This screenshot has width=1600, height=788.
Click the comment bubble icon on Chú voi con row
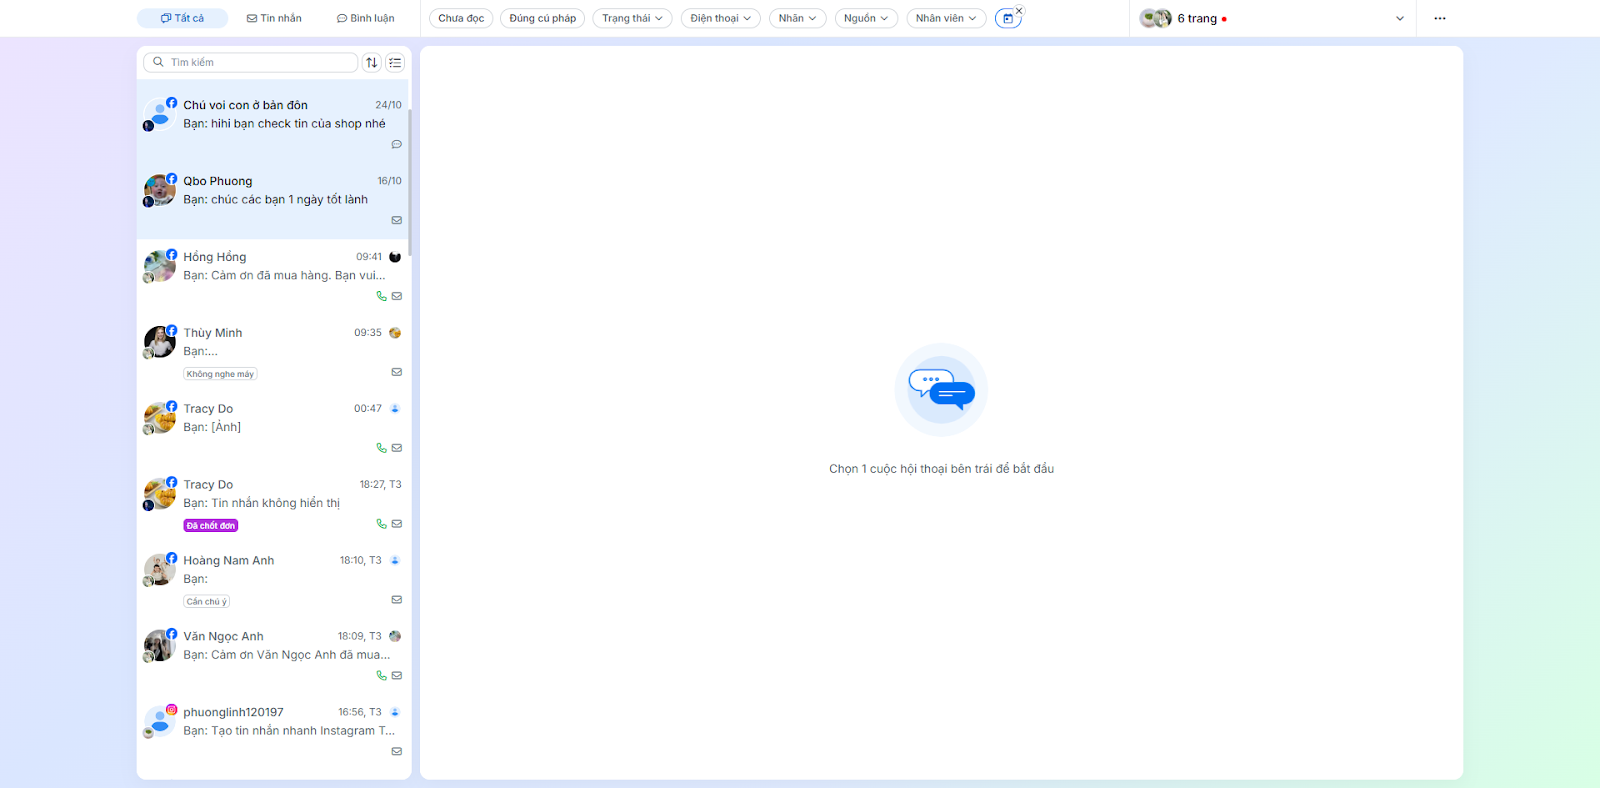[397, 144]
